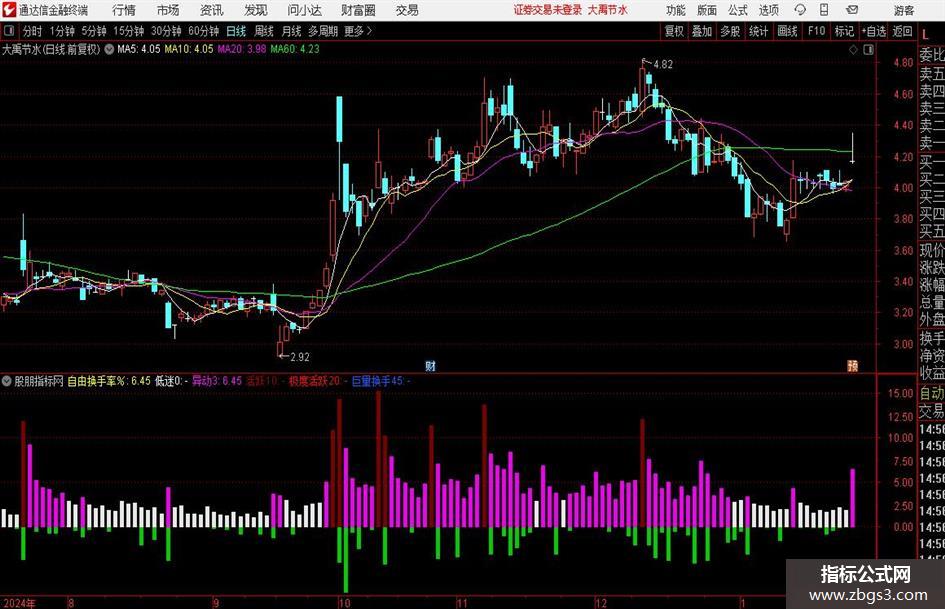Click the 证券交易未登录 login status link
945x609 pixels.
pos(547,10)
